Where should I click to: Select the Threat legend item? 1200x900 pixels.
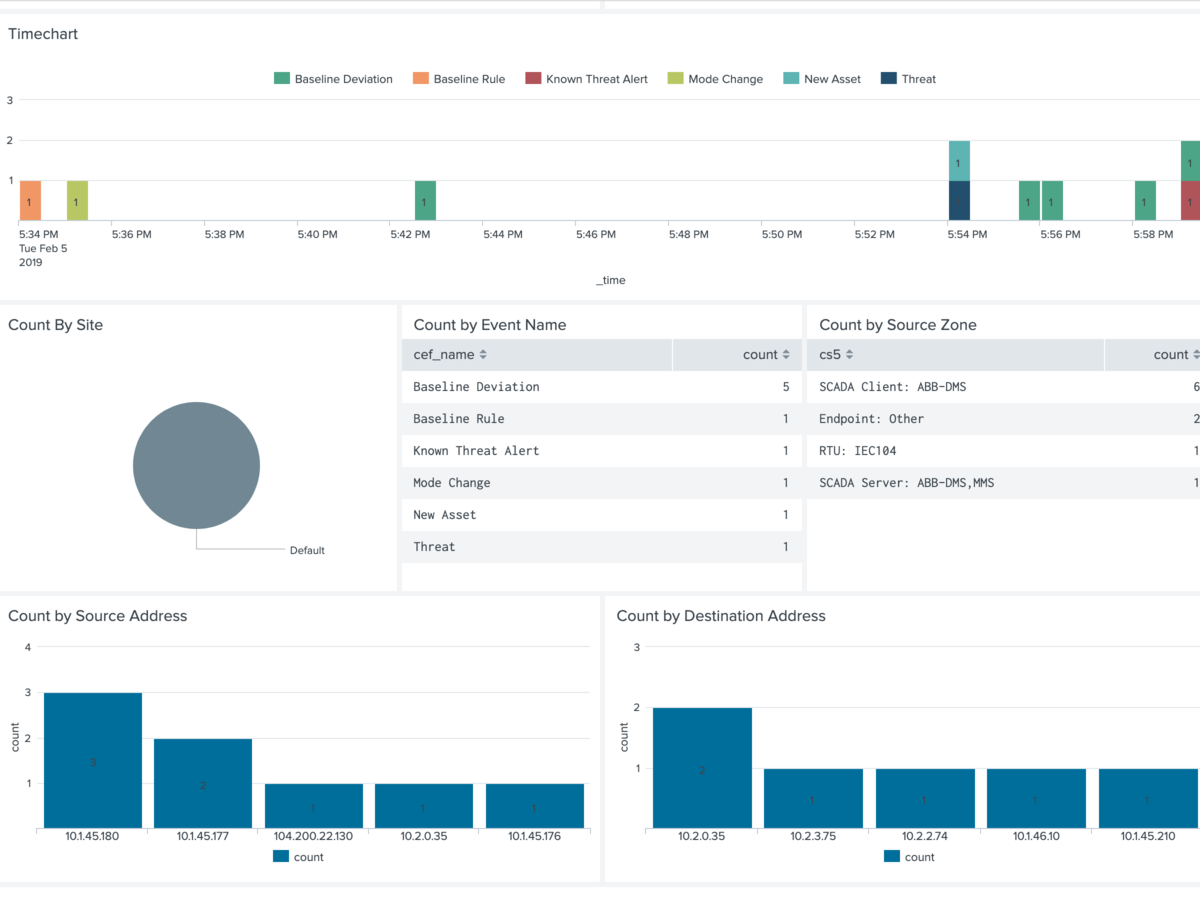coord(918,79)
